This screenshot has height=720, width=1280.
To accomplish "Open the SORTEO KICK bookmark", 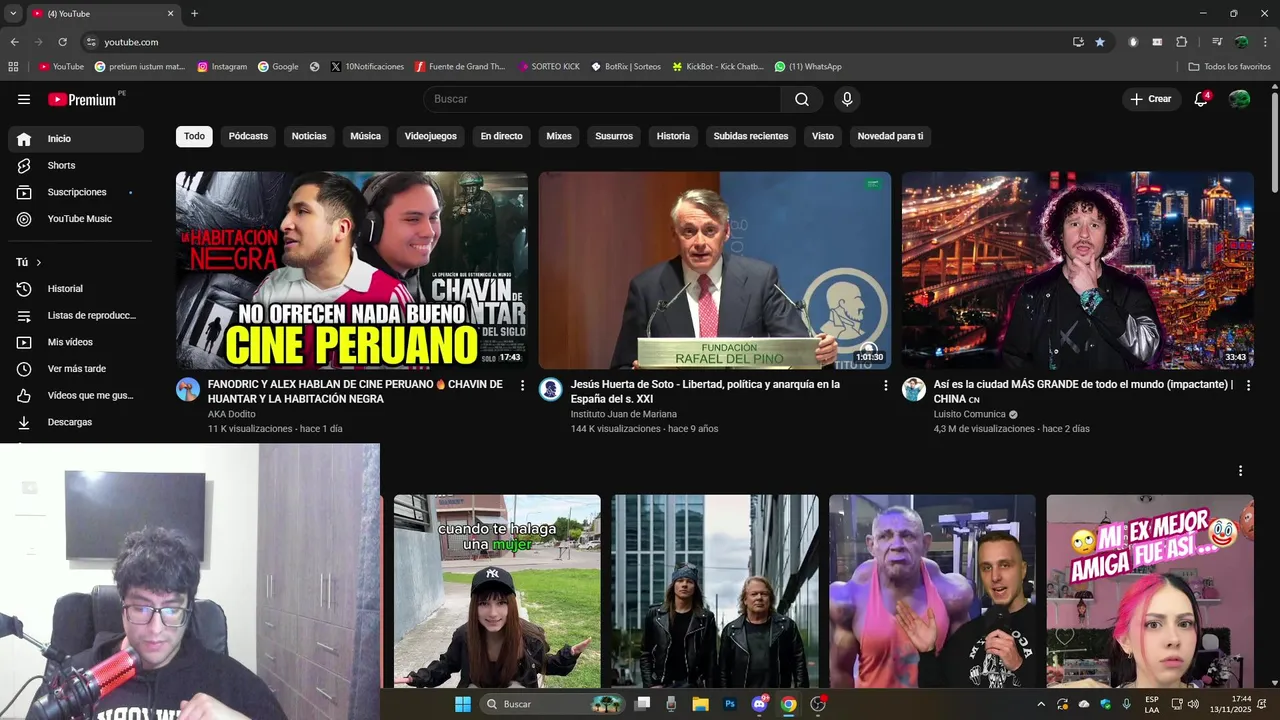I will [549, 67].
